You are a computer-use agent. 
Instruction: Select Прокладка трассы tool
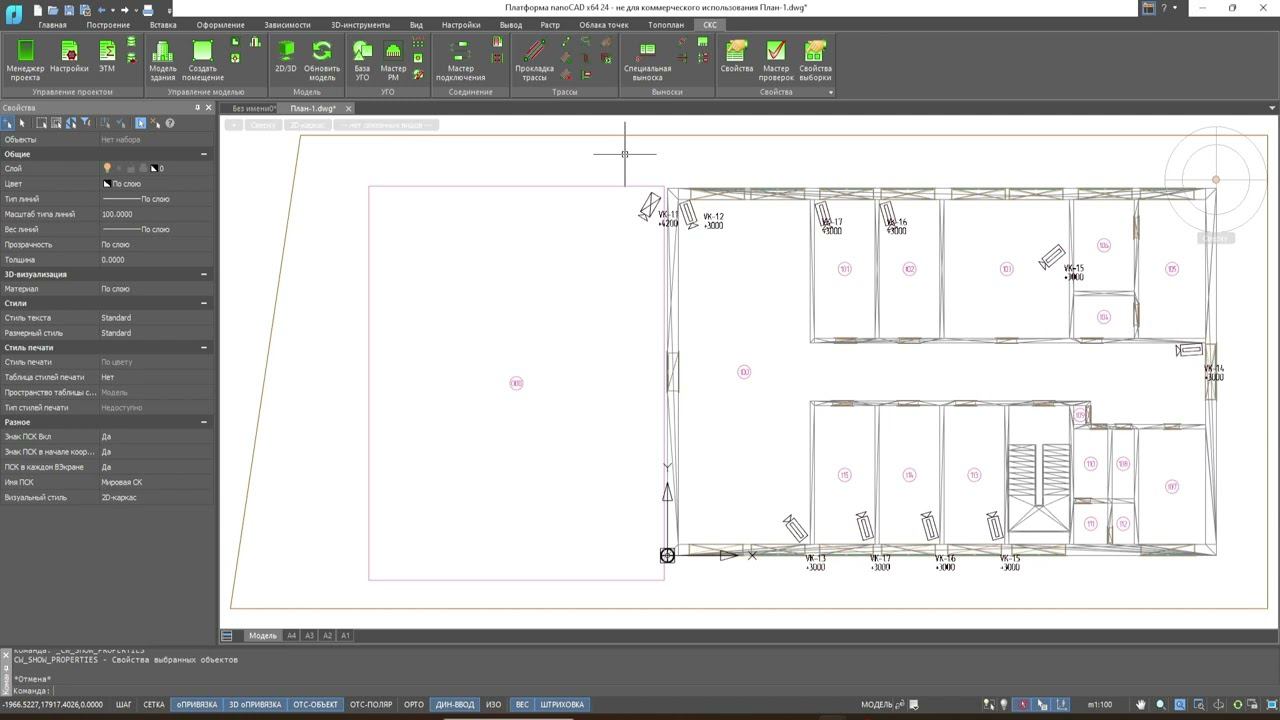[534, 60]
